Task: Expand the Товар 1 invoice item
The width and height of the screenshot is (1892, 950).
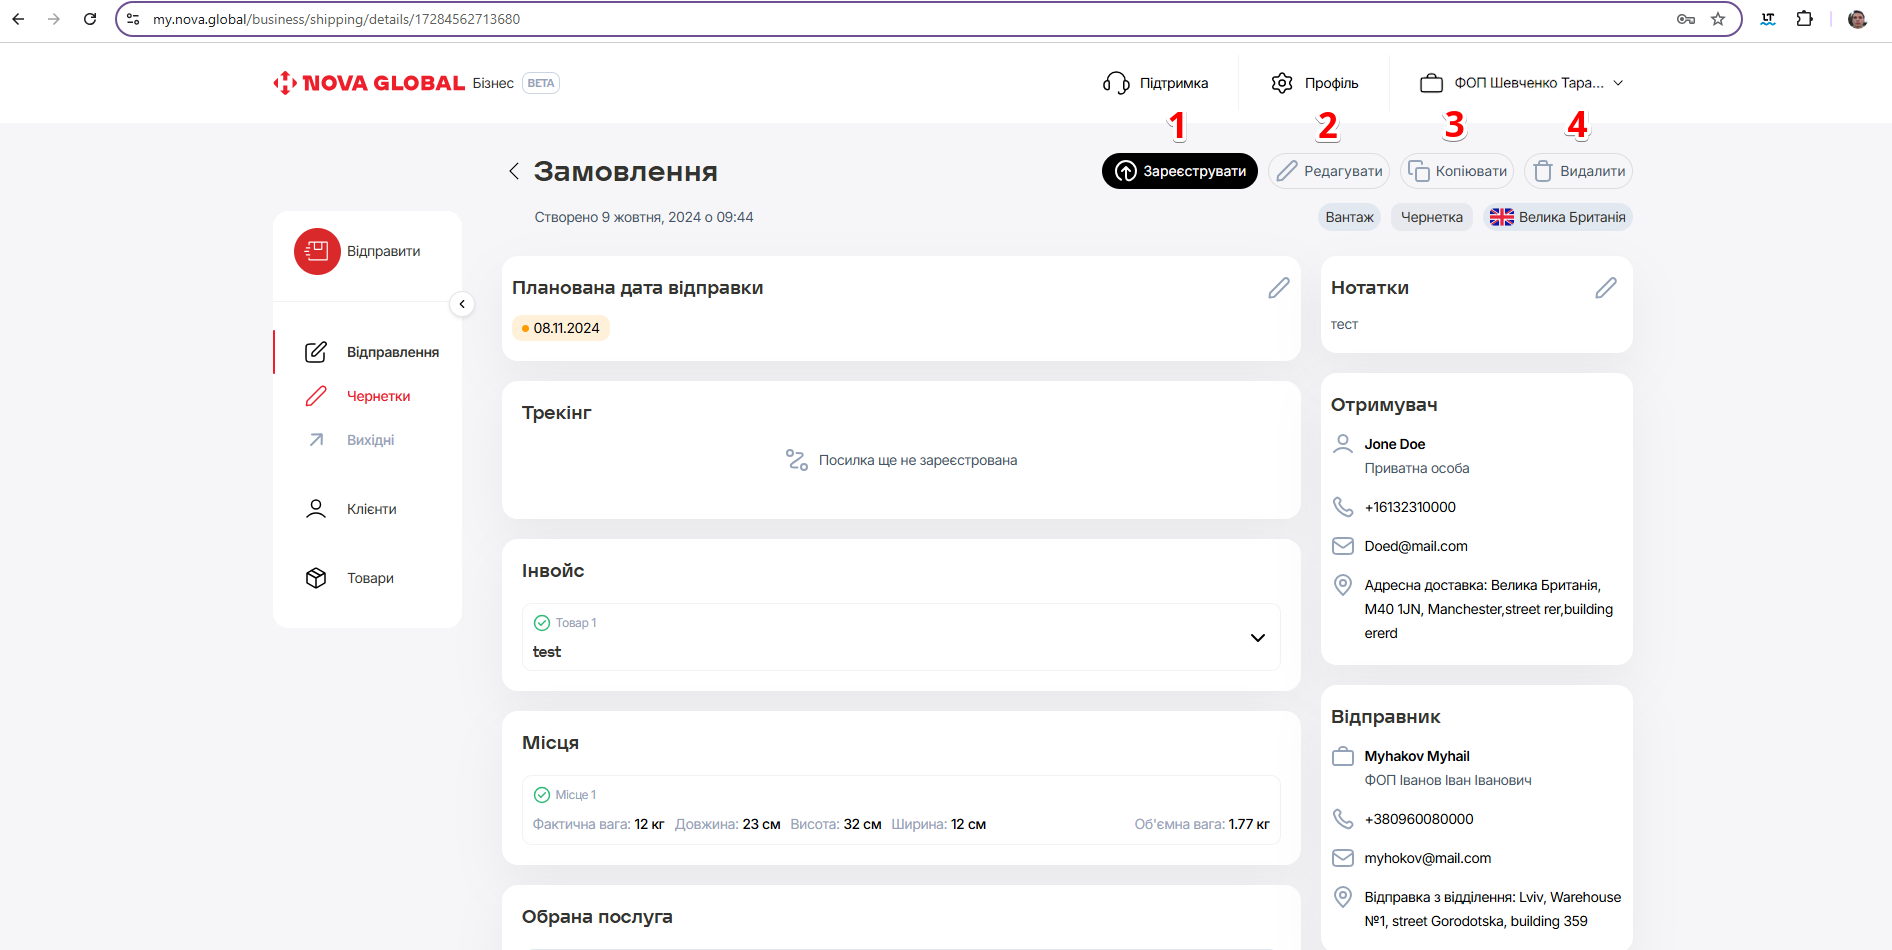Action: [1257, 638]
